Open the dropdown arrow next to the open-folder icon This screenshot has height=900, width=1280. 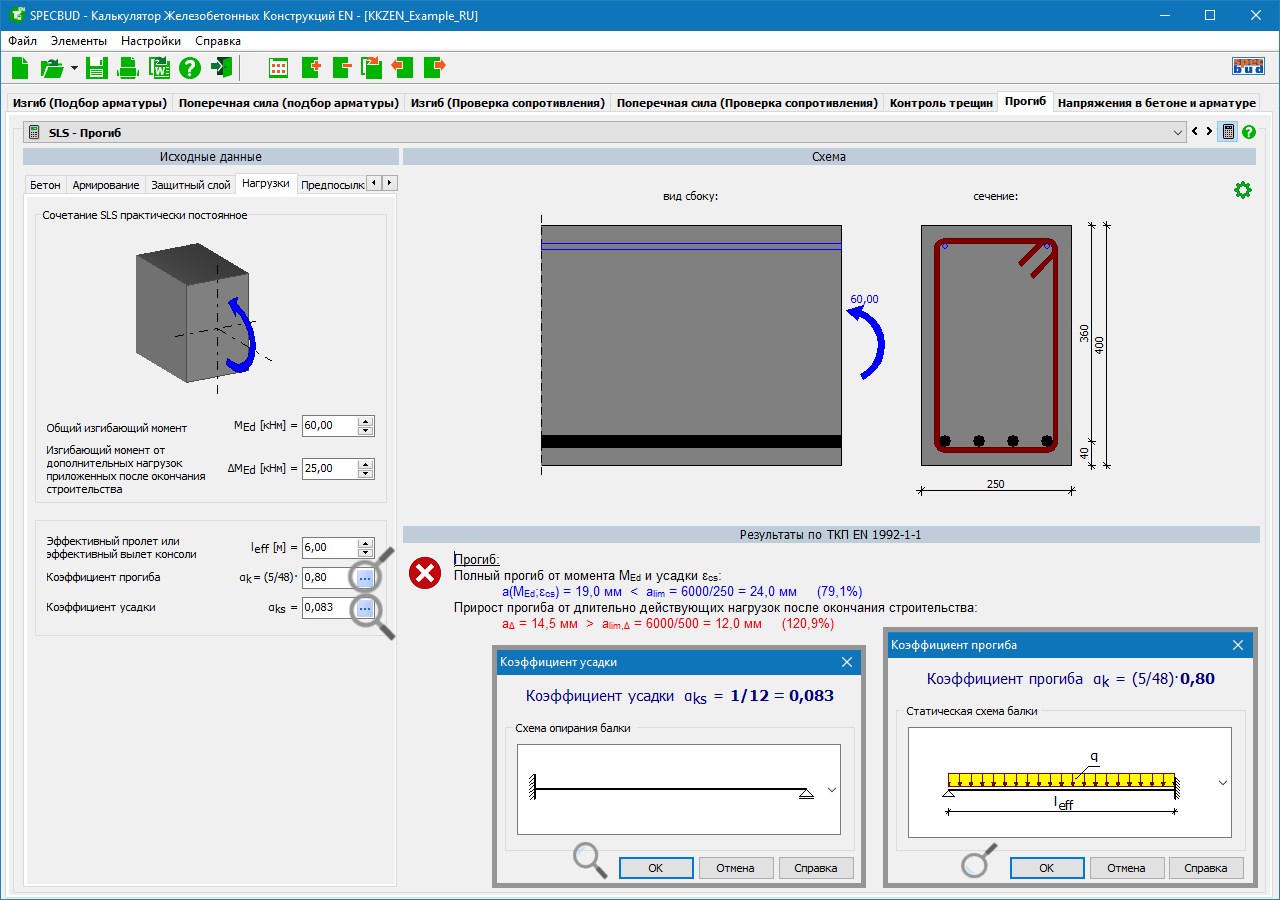pyautogui.click(x=74, y=68)
